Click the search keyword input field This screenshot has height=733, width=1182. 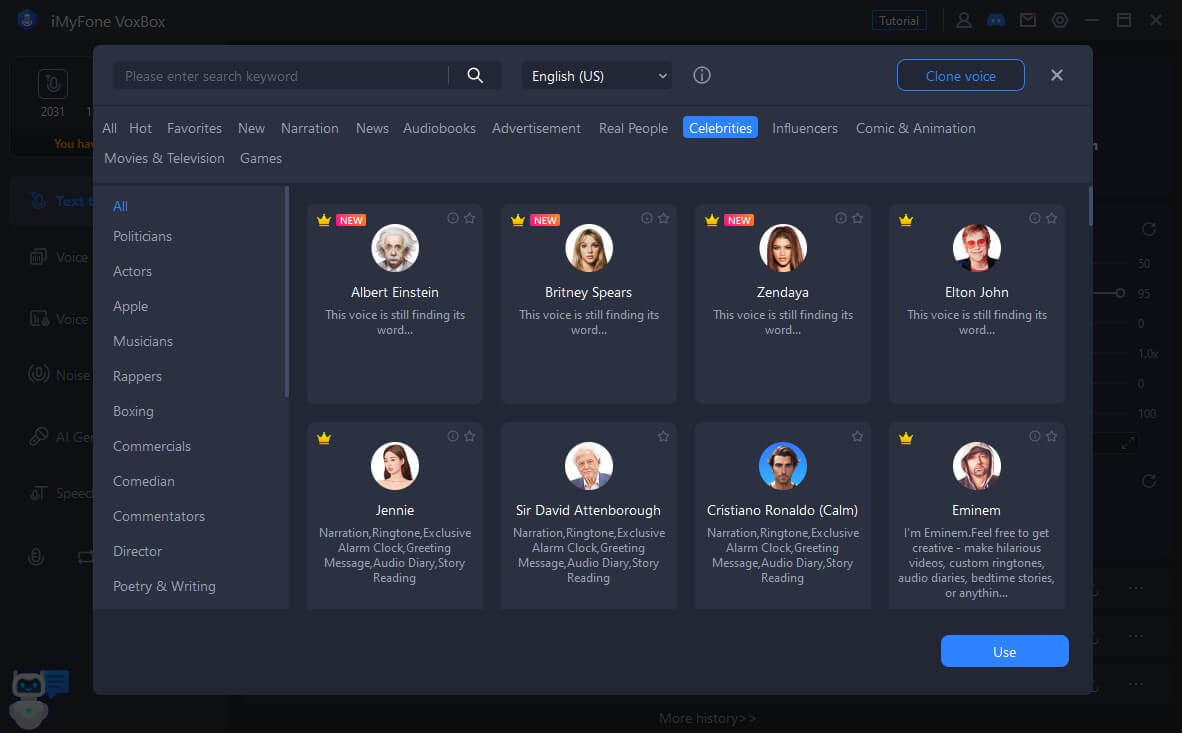(280, 76)
